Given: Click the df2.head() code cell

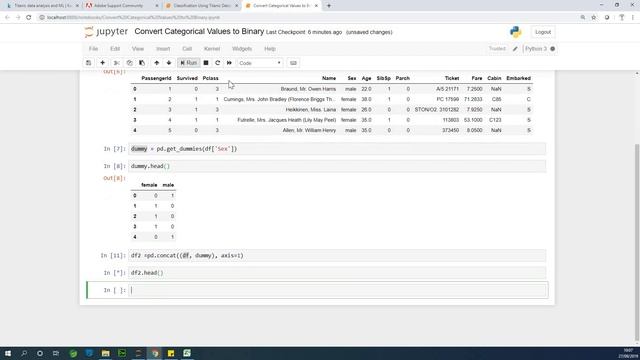Looking at the screenshot, I should tap(337, 273).
